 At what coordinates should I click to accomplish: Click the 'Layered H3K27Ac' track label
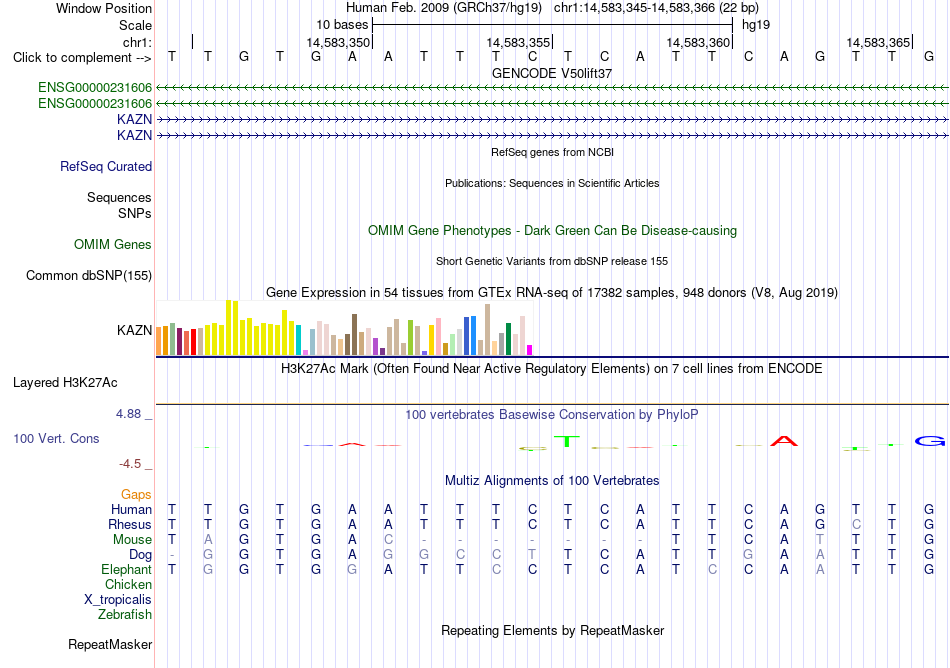click(x=65, y=383)
